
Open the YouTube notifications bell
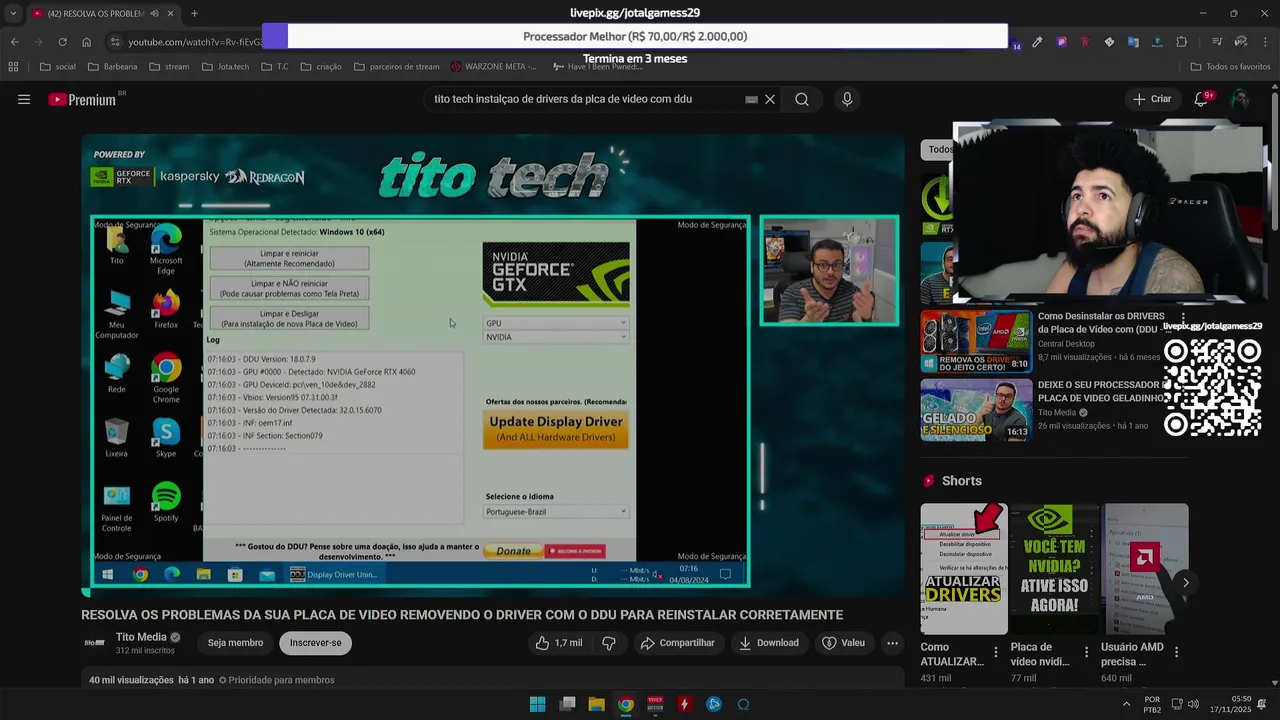tap(1201, 99)
